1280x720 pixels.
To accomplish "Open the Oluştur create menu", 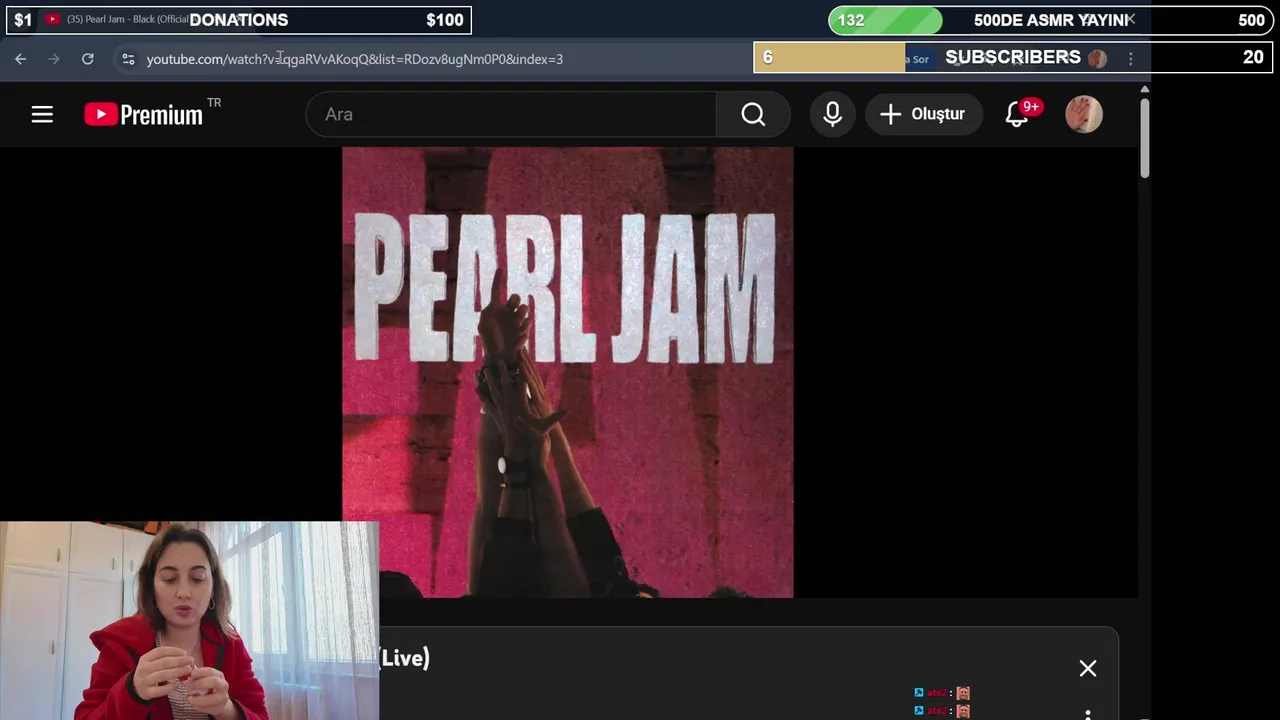I will pyautogui.click(x=922, y=114).
